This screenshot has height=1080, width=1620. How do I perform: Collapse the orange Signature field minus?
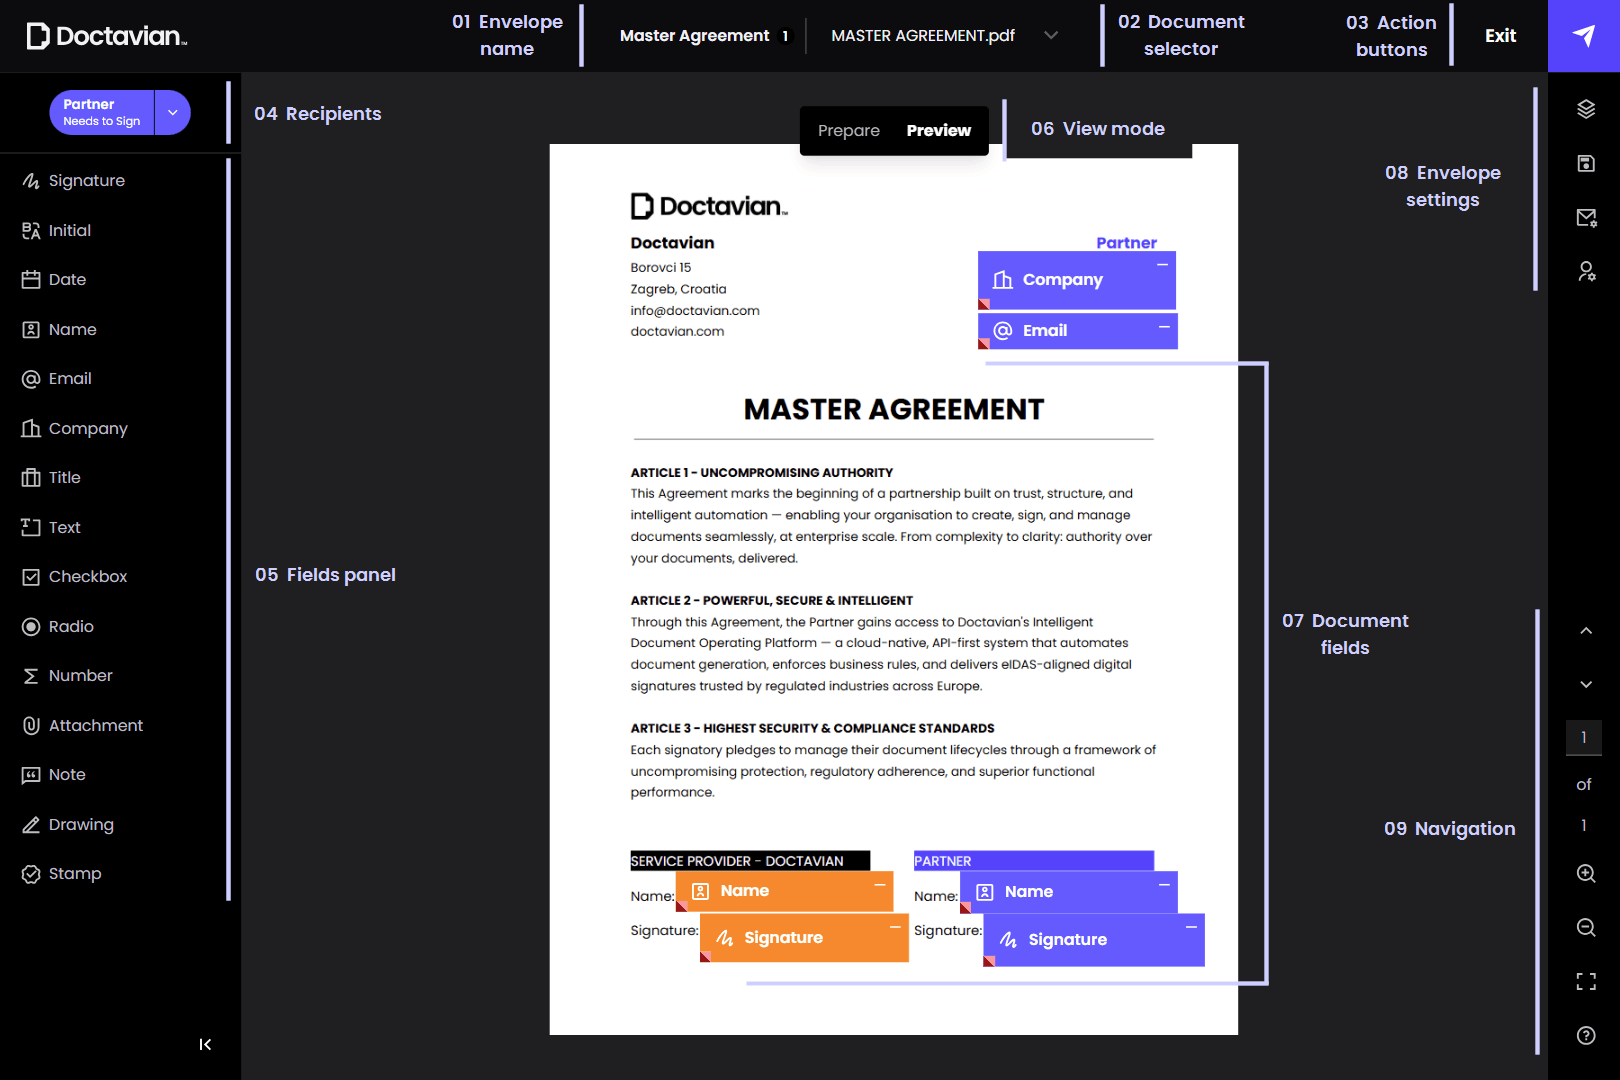tap(895, 927)
